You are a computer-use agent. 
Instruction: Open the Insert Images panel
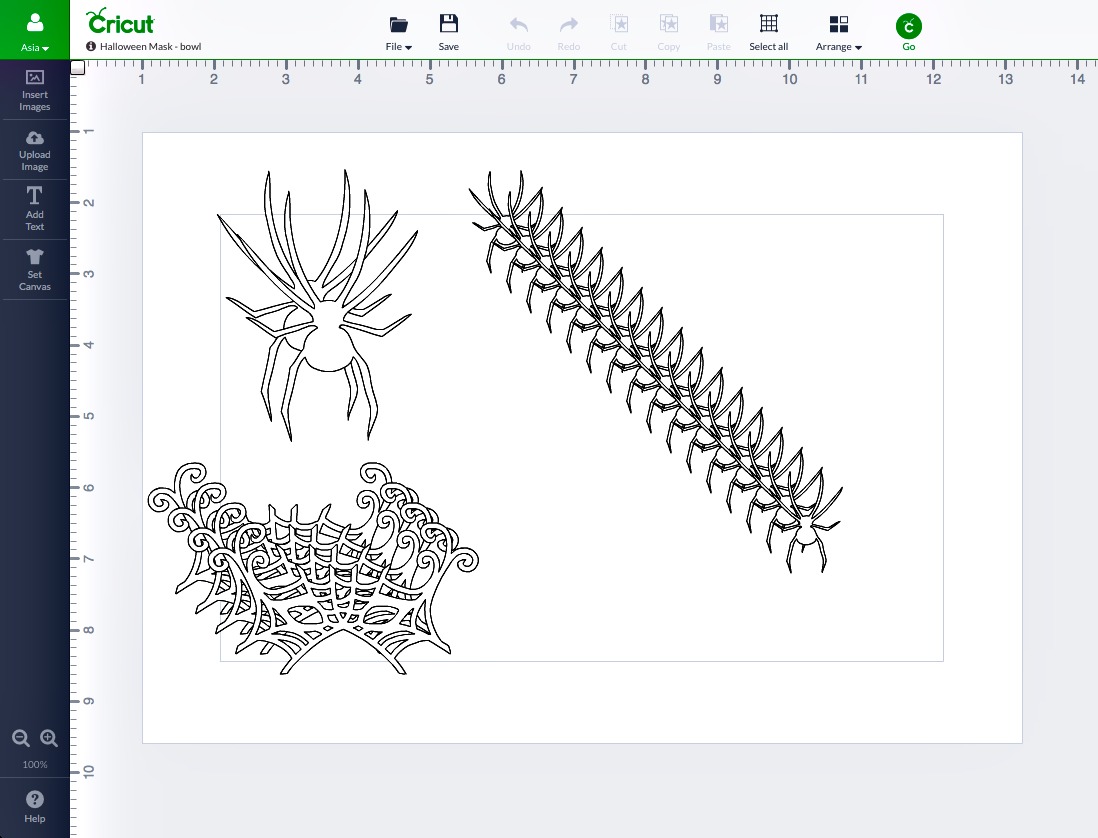34,89
